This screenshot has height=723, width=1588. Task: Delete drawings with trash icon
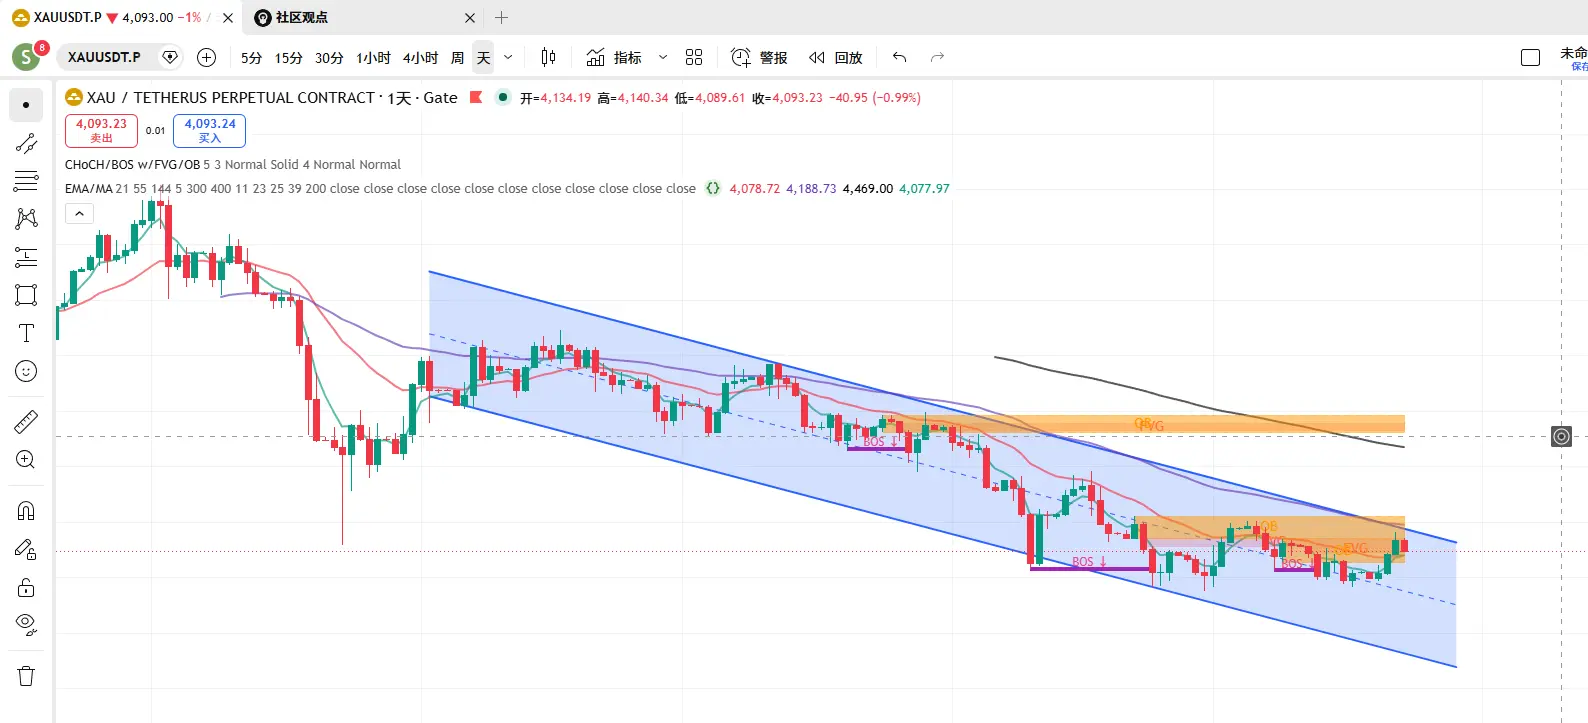pyautogui.click(x=26, y=676)
